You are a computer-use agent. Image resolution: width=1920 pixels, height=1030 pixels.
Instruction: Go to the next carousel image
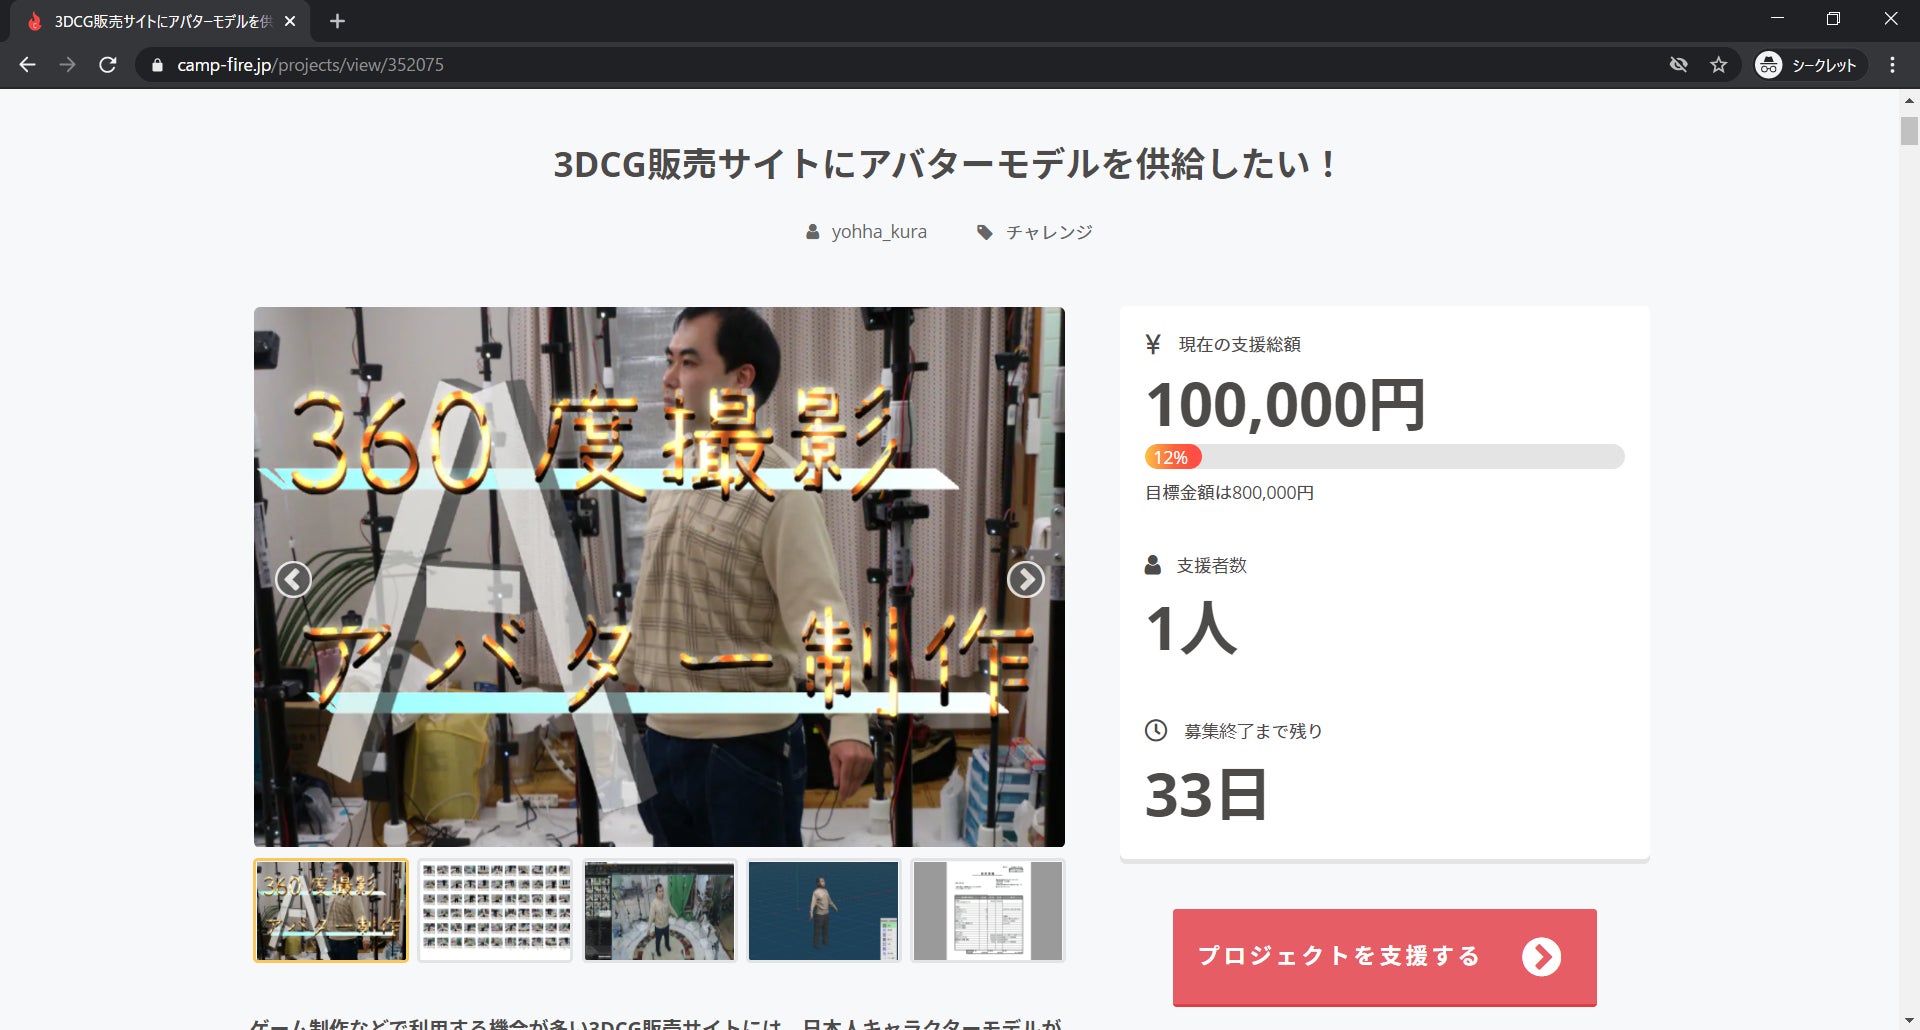(1025, 579)
